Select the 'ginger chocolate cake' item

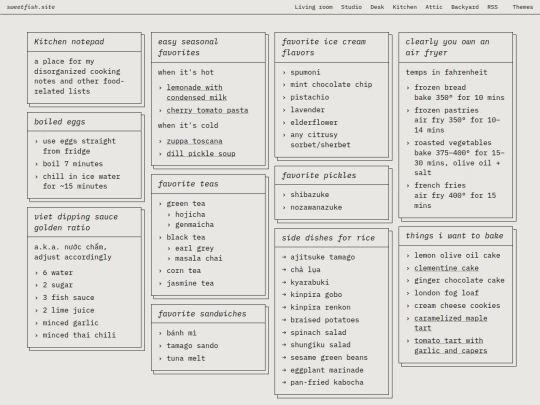[459, 280]
